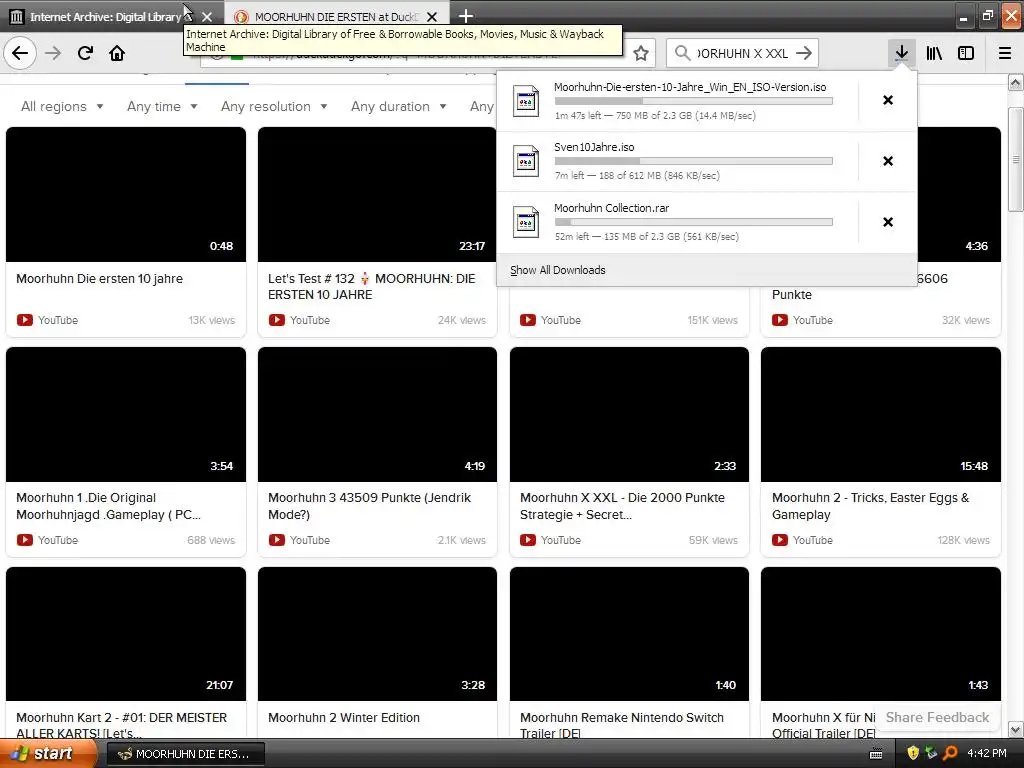Image resolution: width=1024 pixels, height=768 pixels.
Task: Open the 3:28 video thumbnail
Action: (377, 634)
